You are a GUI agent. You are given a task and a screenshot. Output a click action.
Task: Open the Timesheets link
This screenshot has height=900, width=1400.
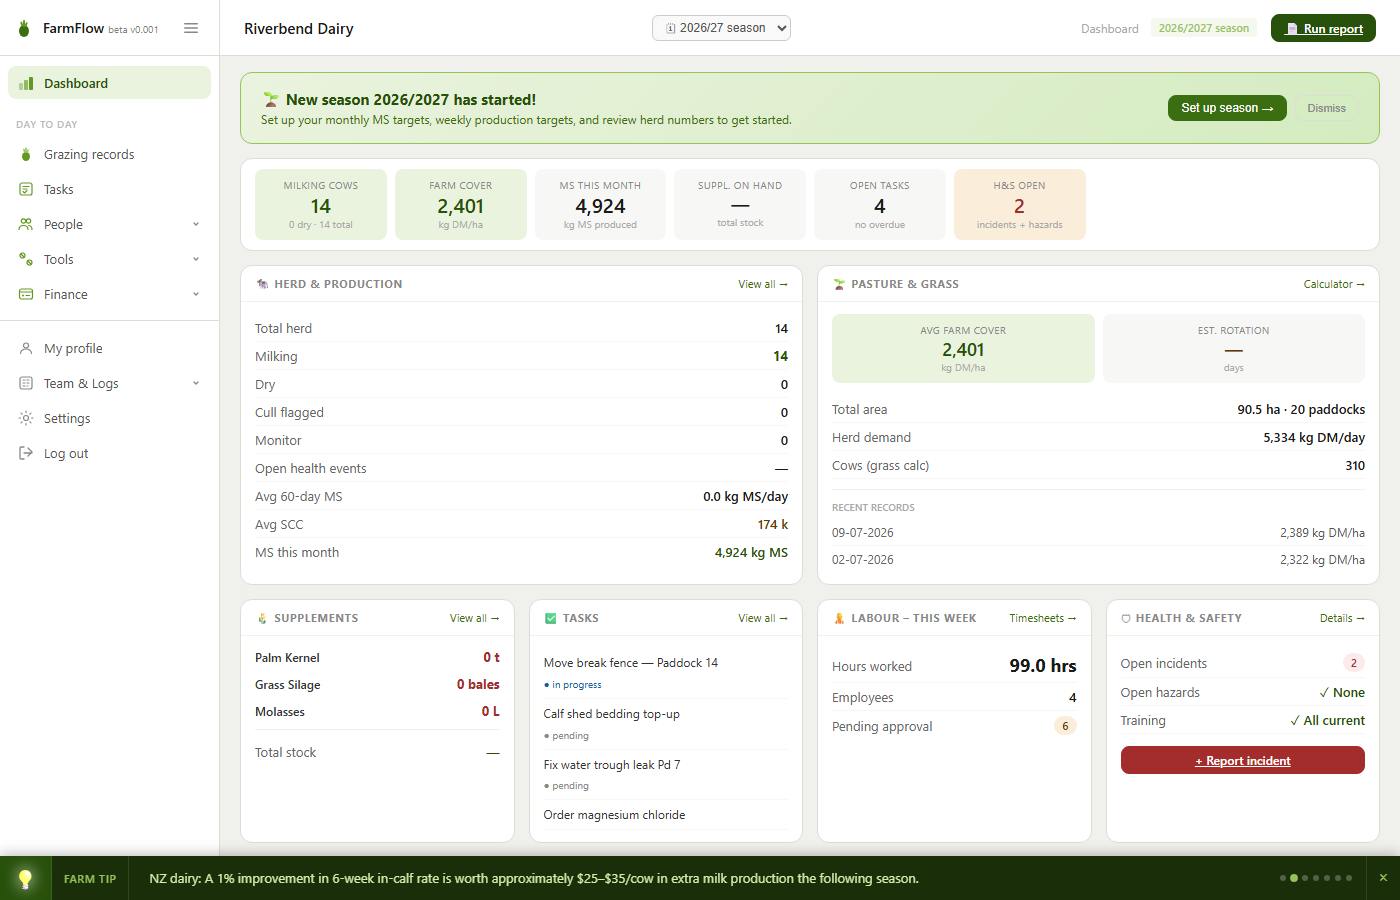pyautogui.click(x=1043, y=618)
